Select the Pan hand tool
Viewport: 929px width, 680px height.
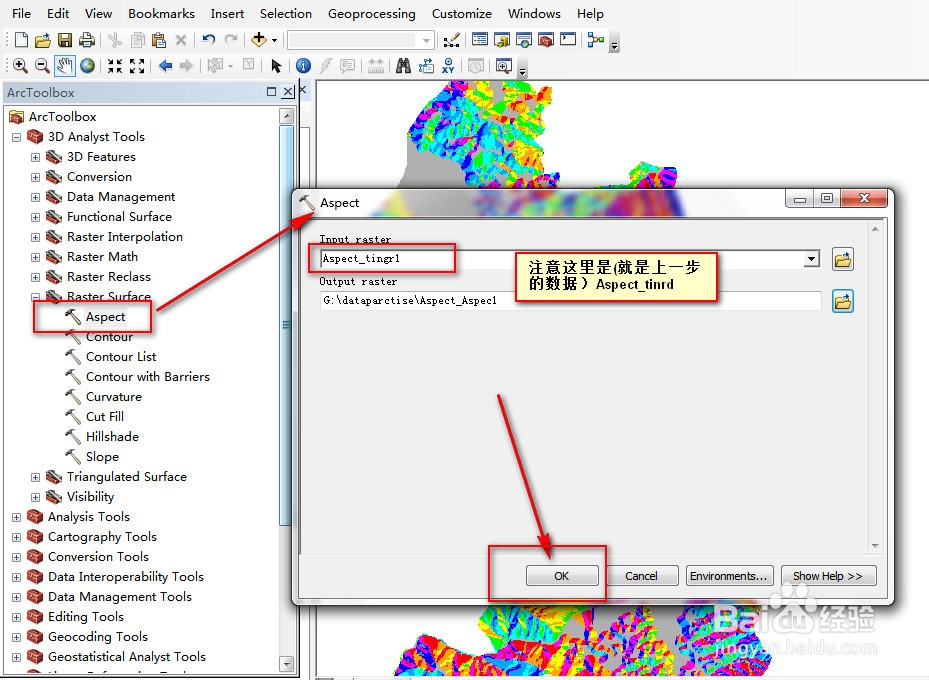pos(64,66)
